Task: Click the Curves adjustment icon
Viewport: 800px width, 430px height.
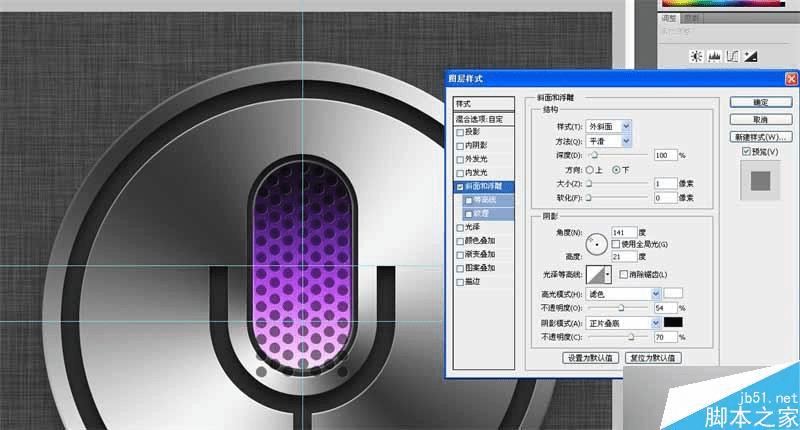Action: coord(732,56)
